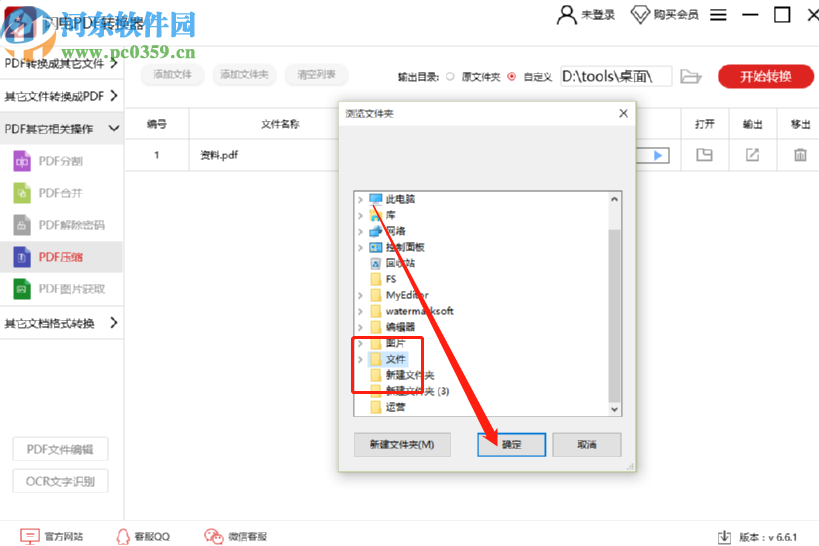This screenshot has width=819, height=546.
Task: Select the 新建文件夹 folder
Action: tap(410, 375)
